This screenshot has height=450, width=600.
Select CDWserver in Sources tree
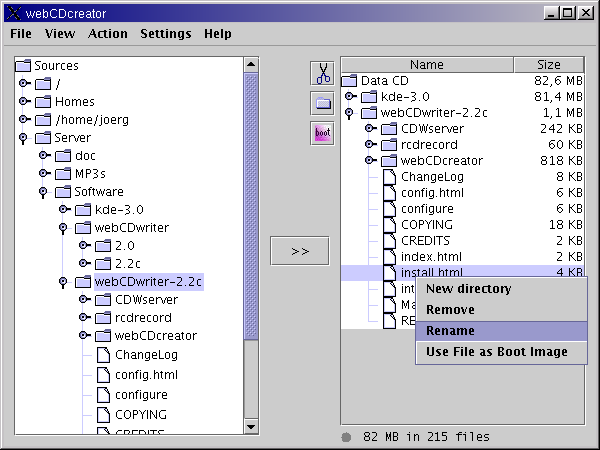coord(147,300)
